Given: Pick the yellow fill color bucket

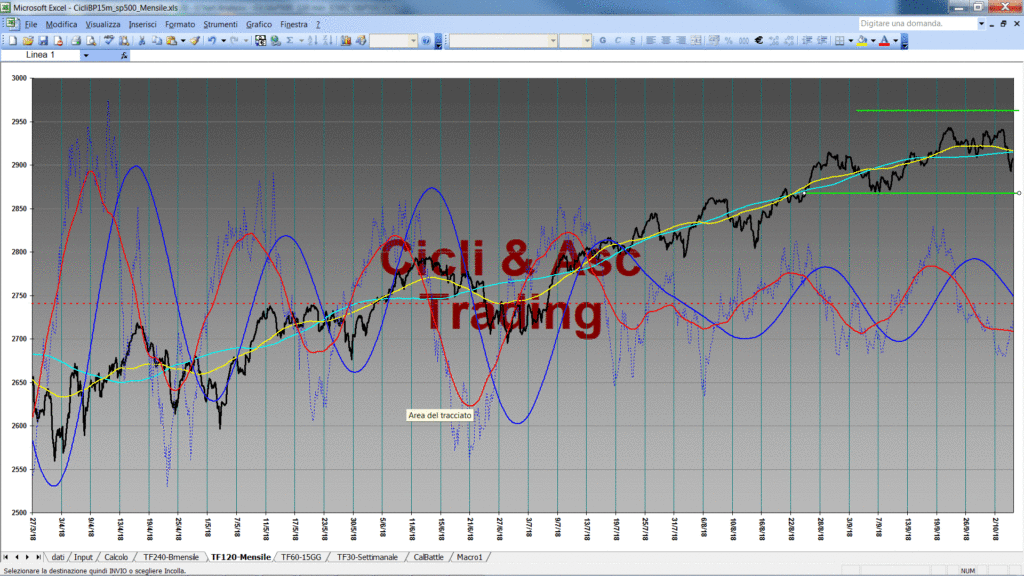Looking at the screenshot, I should pos(863,40).
